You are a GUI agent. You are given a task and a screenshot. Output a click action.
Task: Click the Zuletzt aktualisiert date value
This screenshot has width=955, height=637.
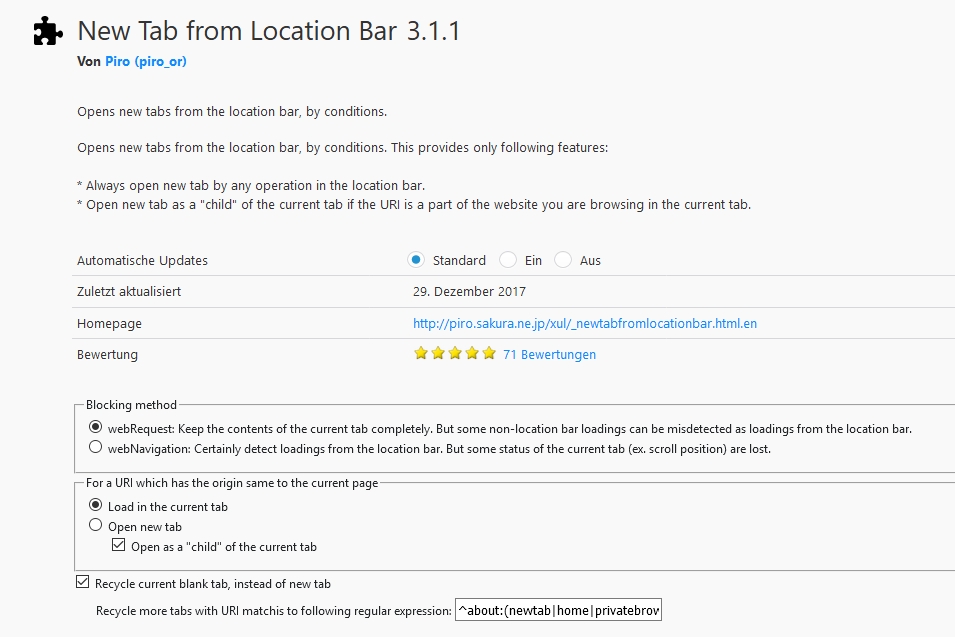[469, 292]
